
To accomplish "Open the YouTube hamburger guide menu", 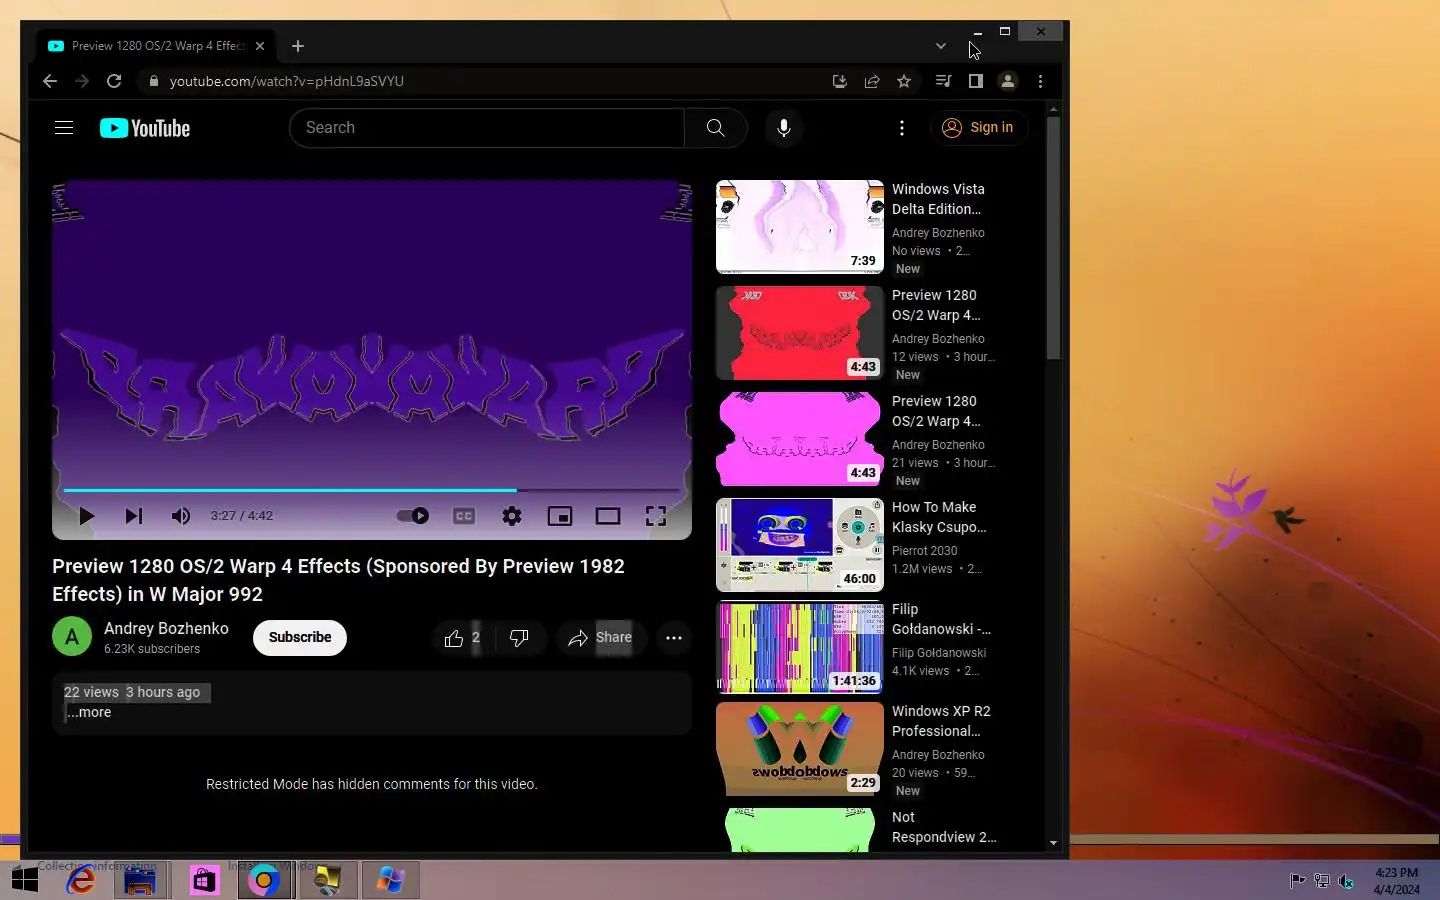I will pyautogui.click(x=64, y=128).
